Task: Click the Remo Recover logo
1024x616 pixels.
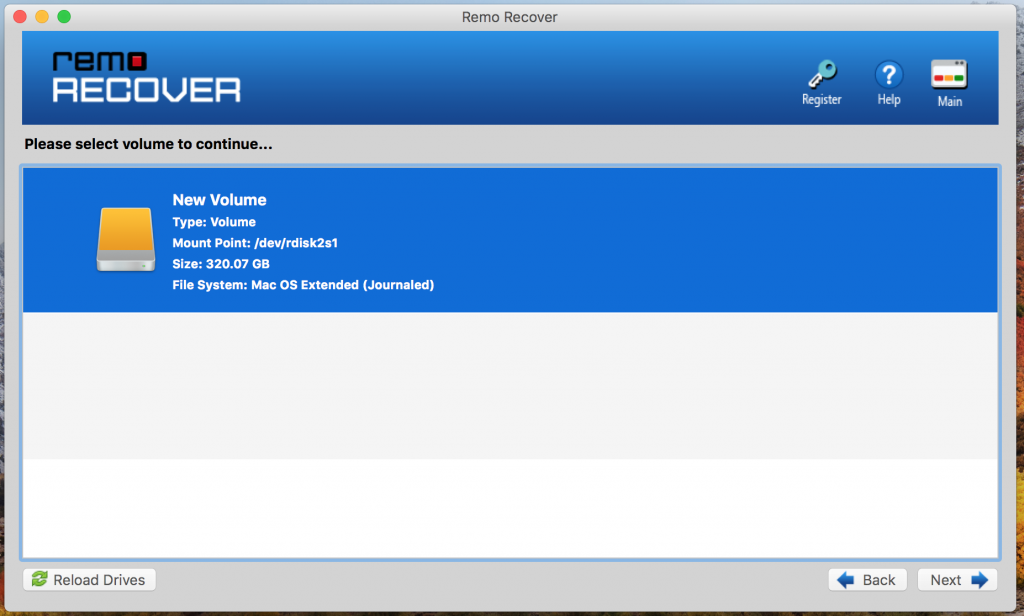Action: pyautogui.click(x=146, y=77)
